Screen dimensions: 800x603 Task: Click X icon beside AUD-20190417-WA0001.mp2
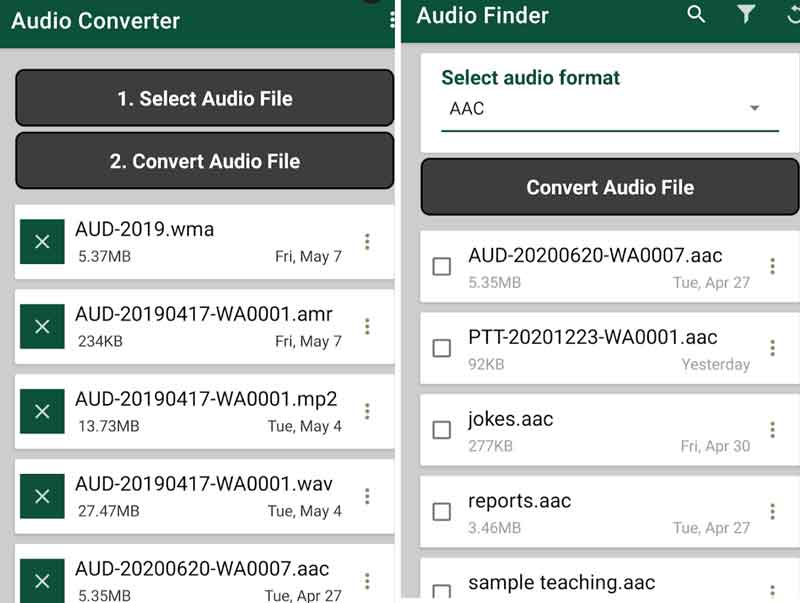[42, 412]
